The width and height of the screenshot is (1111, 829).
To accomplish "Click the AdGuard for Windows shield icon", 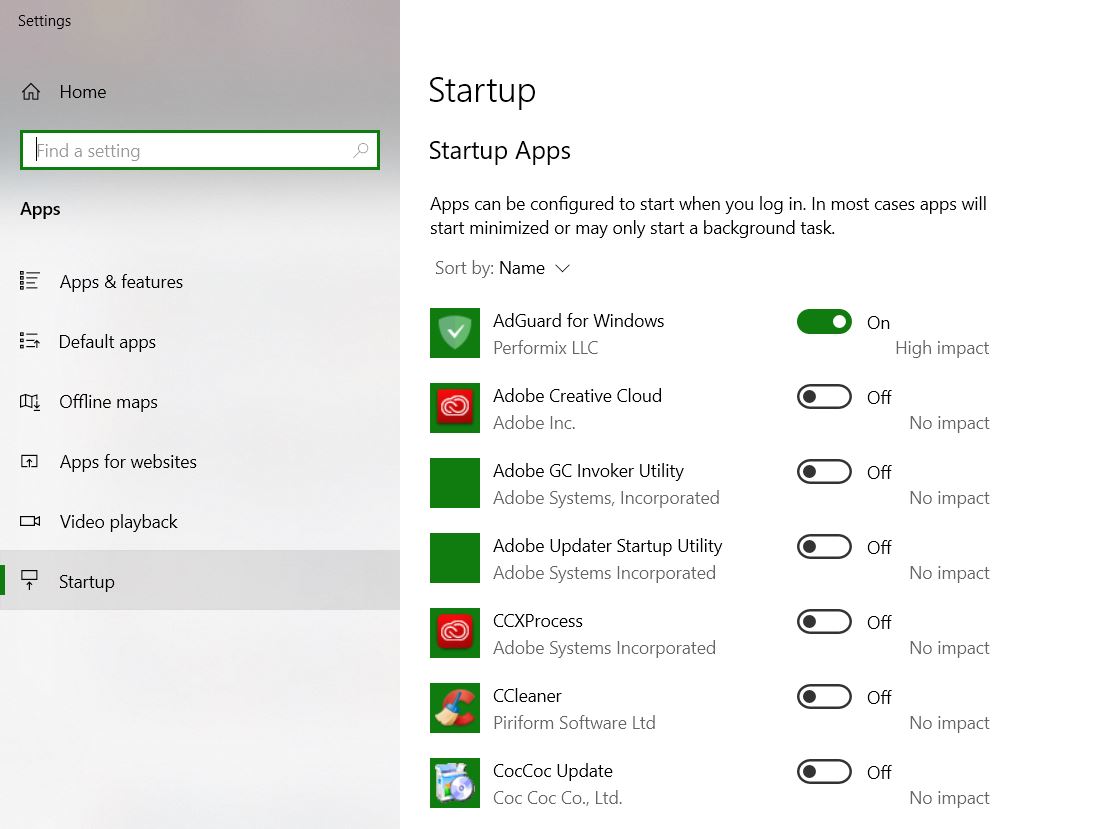I will 455,333.
